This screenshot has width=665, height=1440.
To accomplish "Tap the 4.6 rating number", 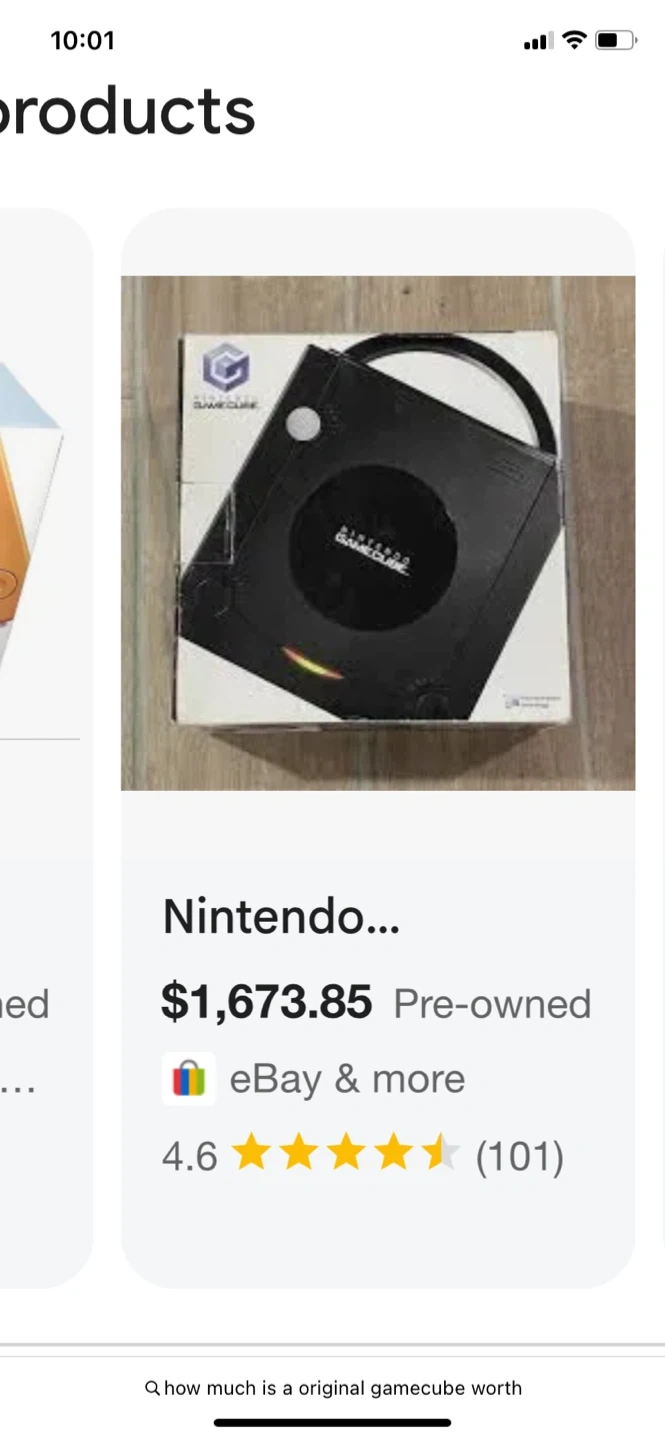I will [x=189, y=1156].
